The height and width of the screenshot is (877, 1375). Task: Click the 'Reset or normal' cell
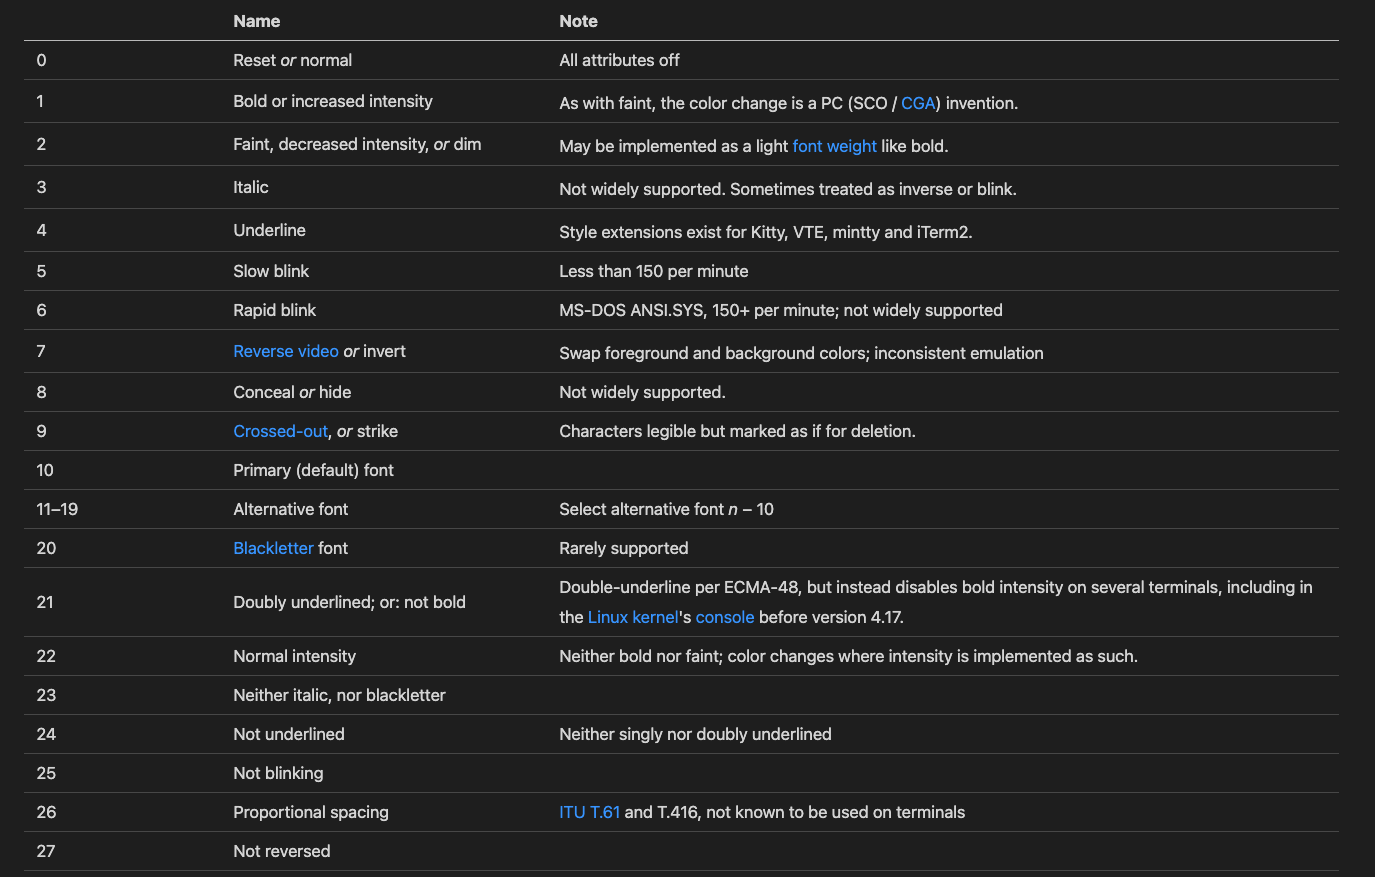pyautogui.click(x=292, y=60)
